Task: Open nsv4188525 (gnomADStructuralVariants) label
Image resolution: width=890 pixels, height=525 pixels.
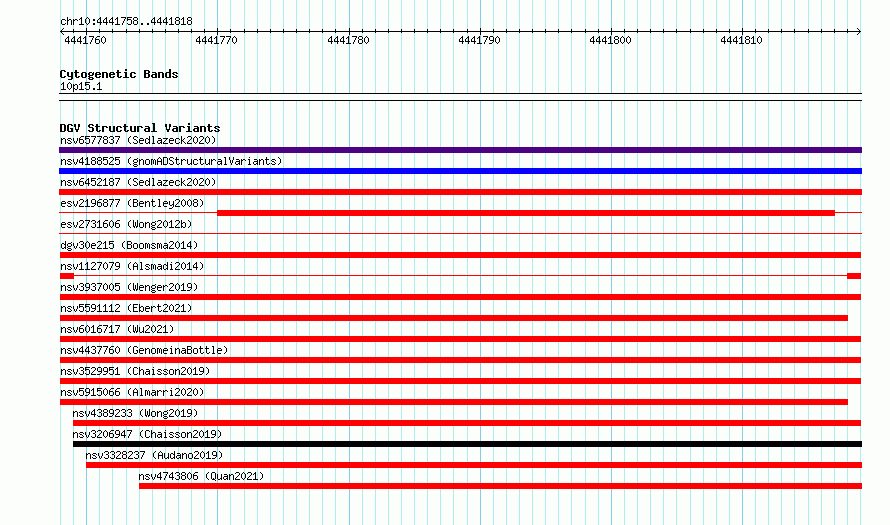Action: tap(171, 161)
